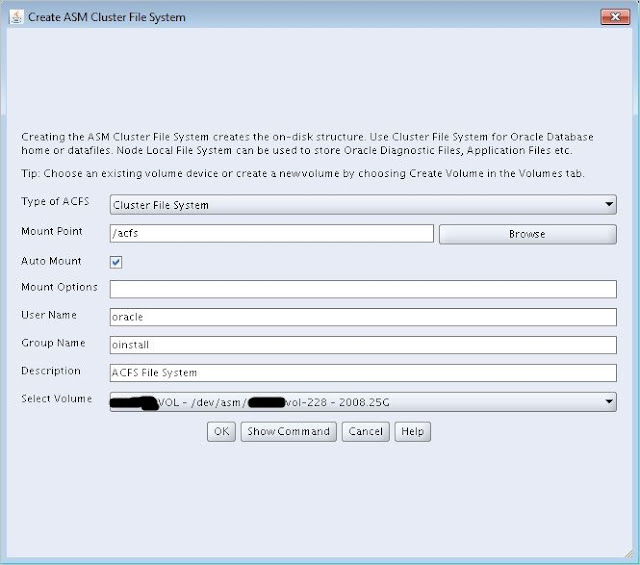Click the Java icon in the title bar
640x565 pixels.
(17, 17)
